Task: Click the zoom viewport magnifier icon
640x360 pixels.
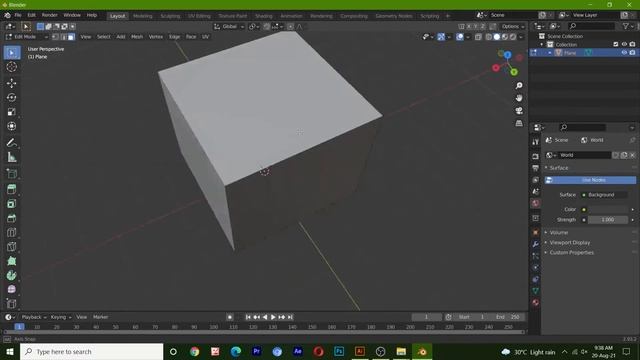Action: coord(519,86)
